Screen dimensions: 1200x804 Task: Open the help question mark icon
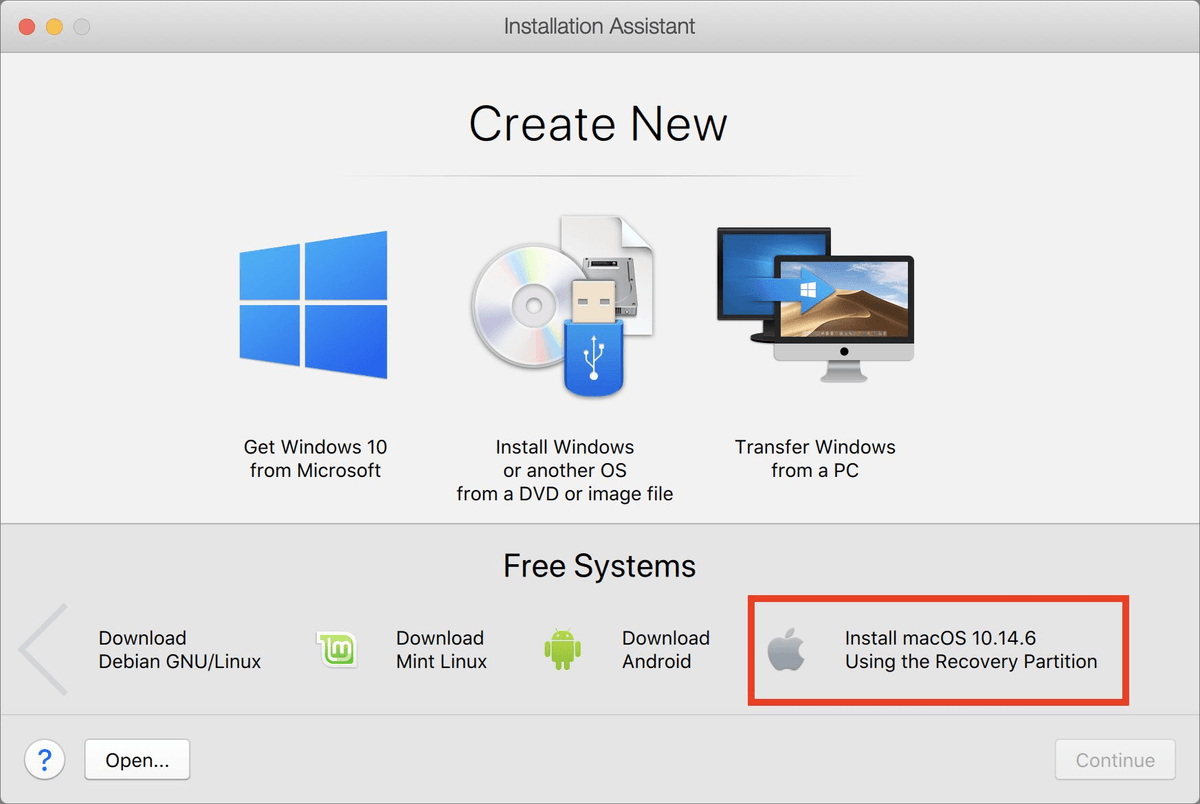tap(44, 760)
